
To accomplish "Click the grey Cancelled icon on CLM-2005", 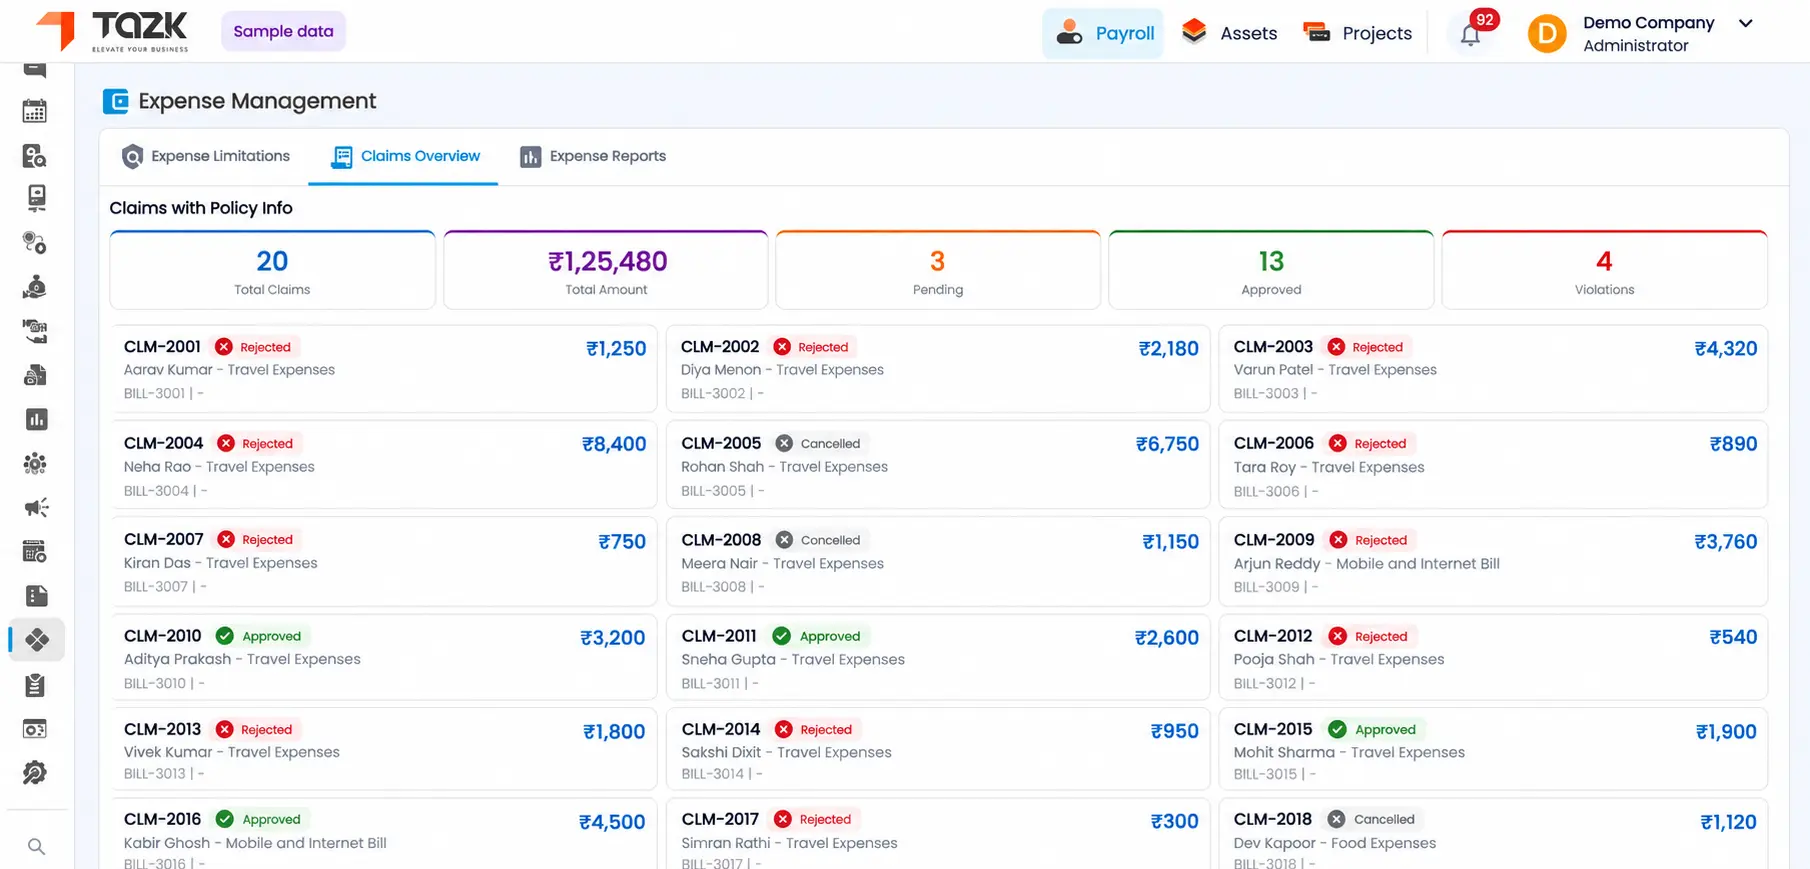I will [x=784, y=443].
